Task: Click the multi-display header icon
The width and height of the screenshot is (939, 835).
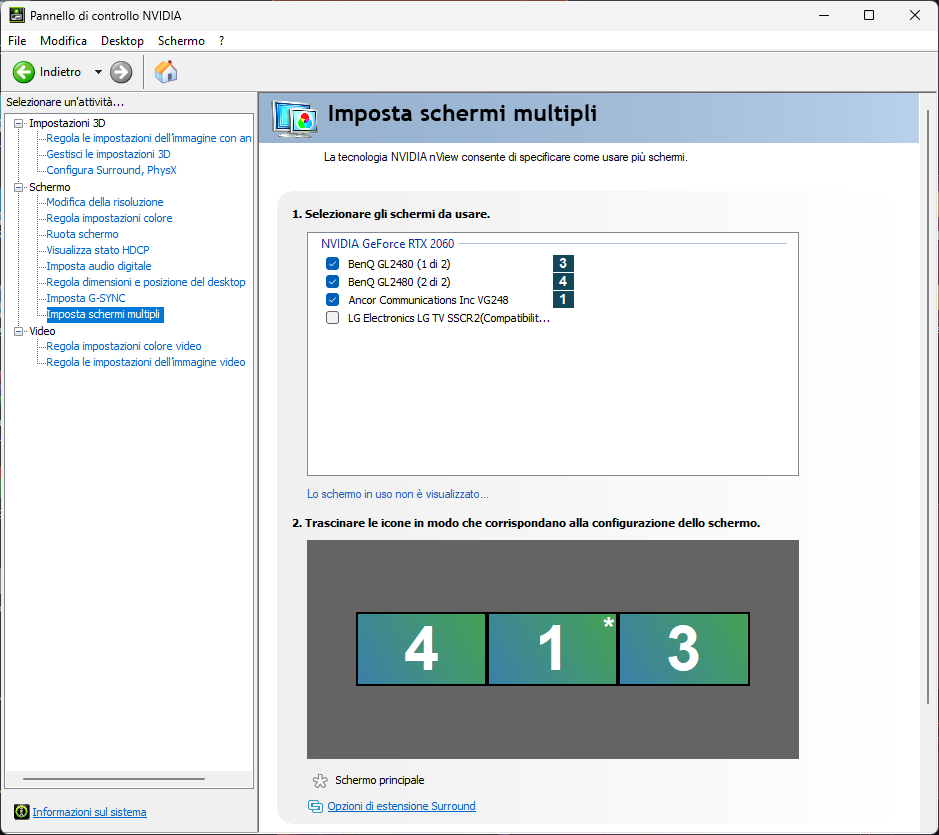Action: point(294,118)
